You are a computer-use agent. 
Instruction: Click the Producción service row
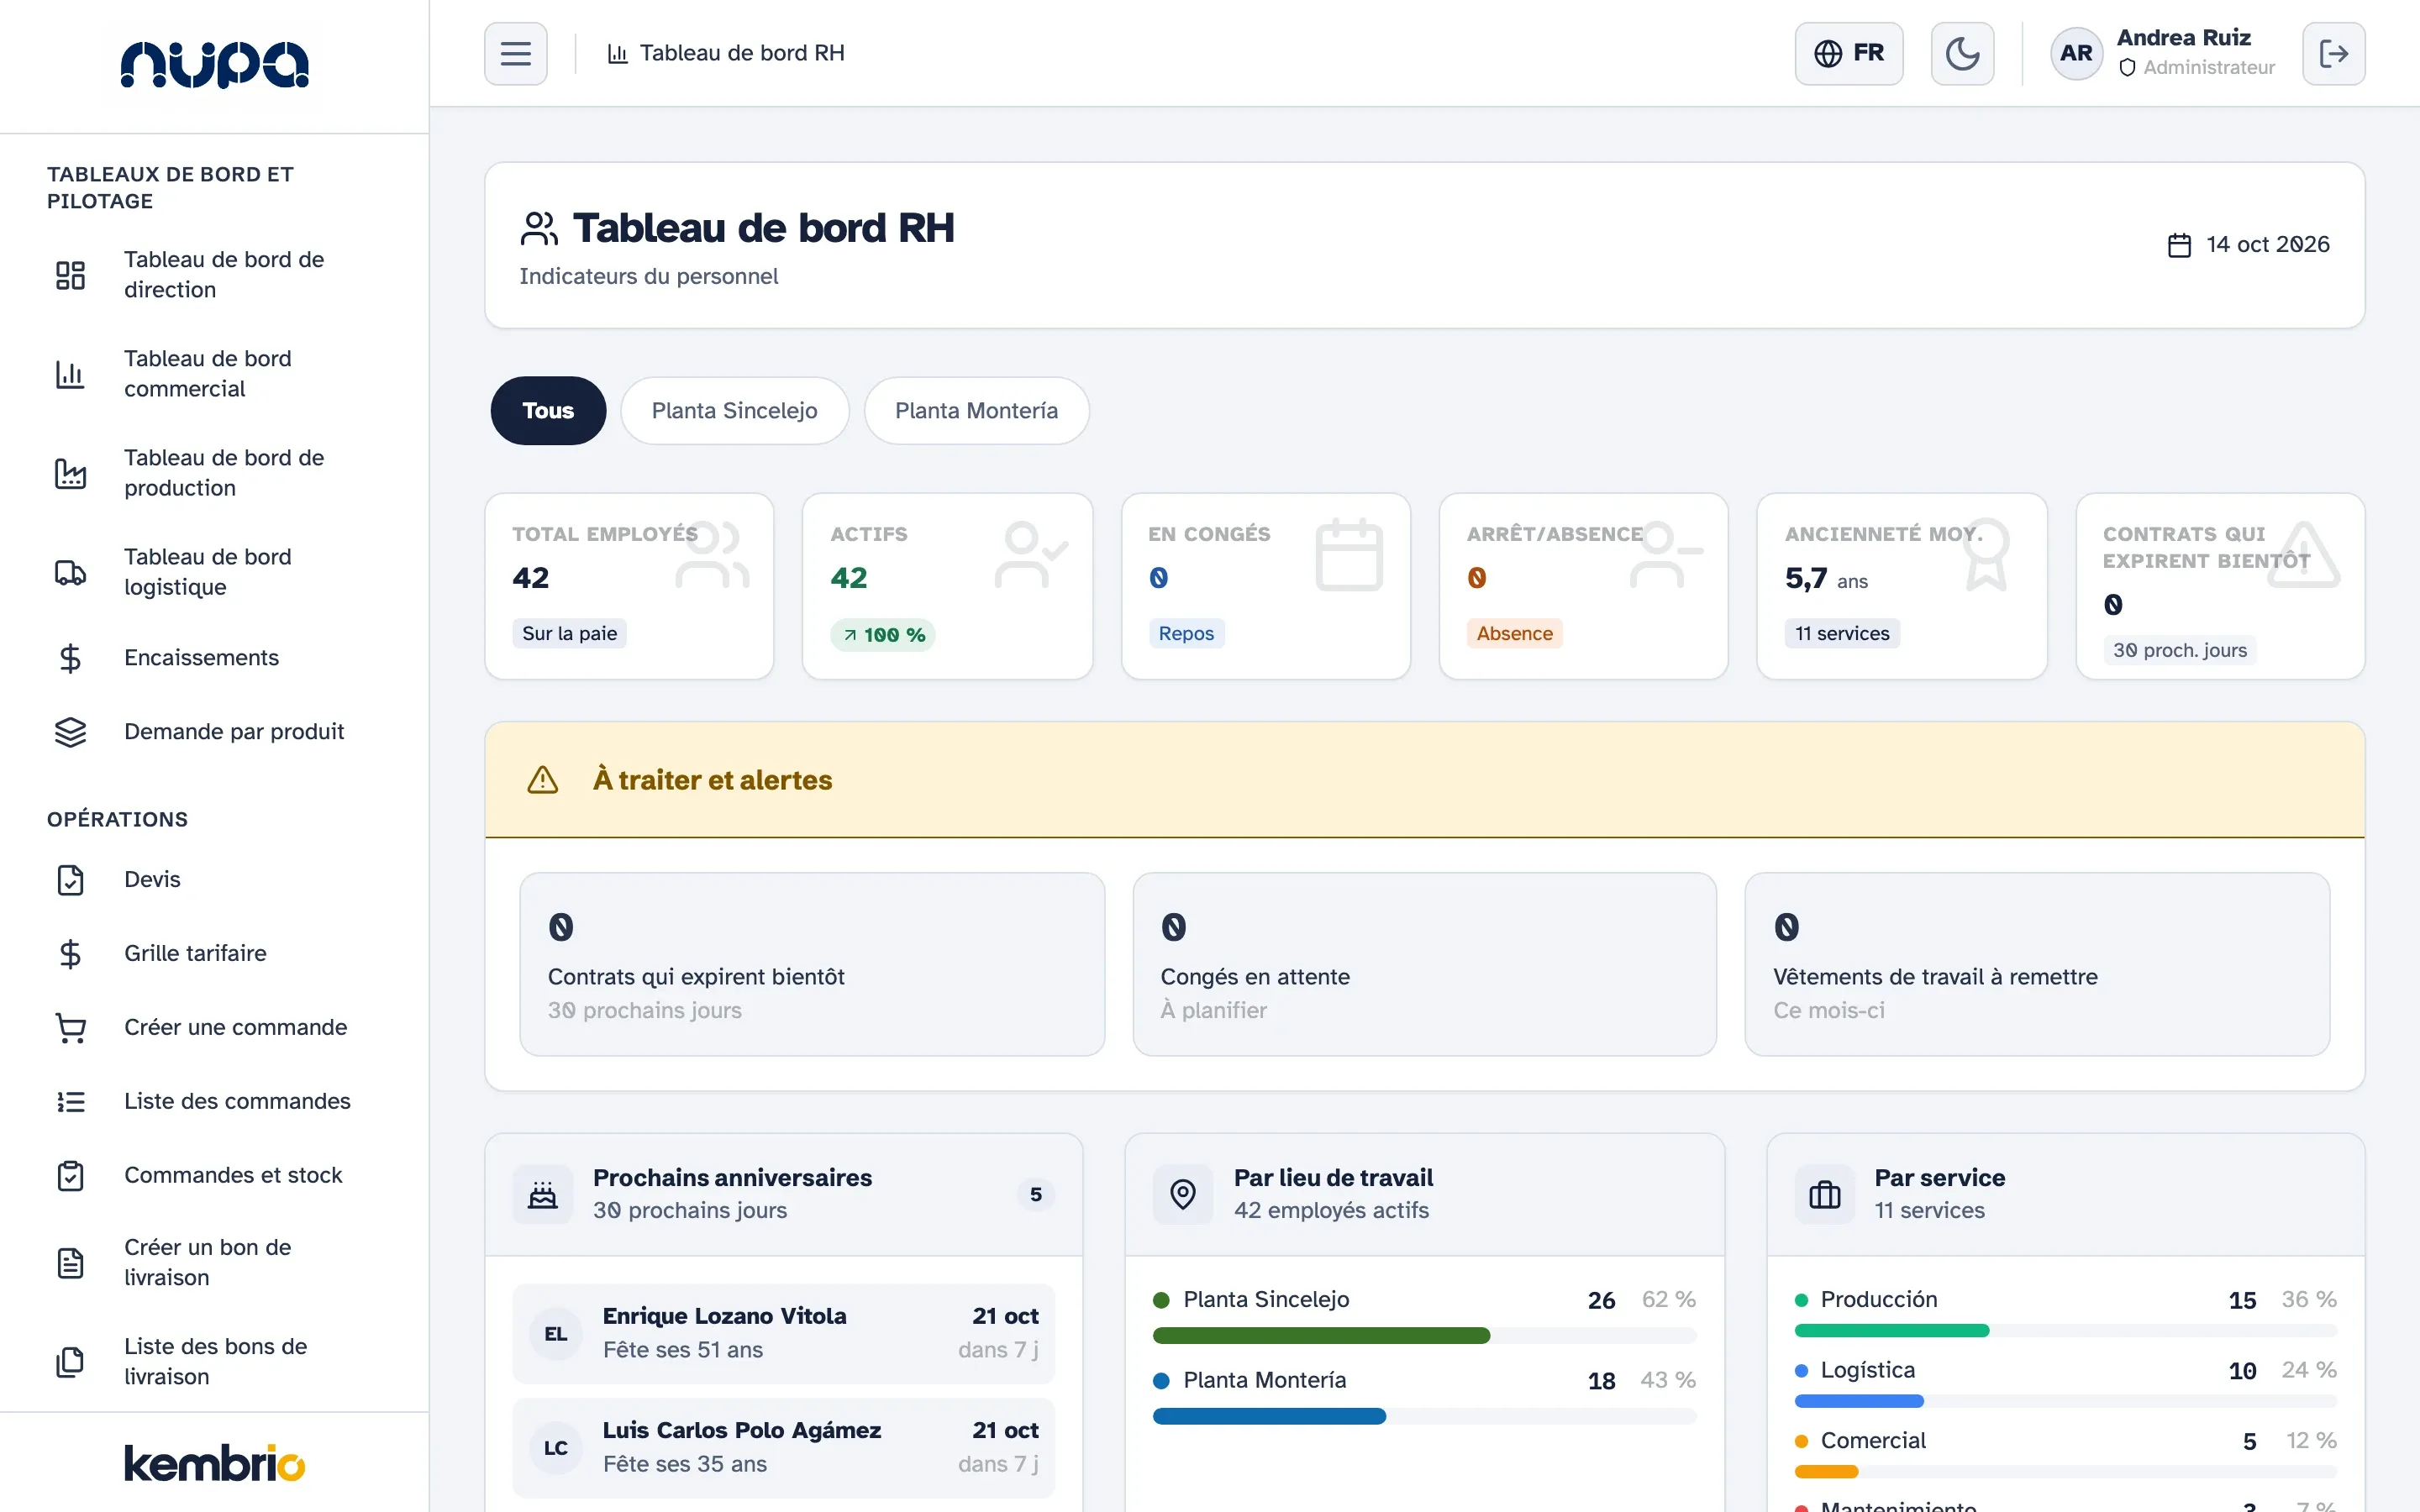click(x=2065, y=1312)
